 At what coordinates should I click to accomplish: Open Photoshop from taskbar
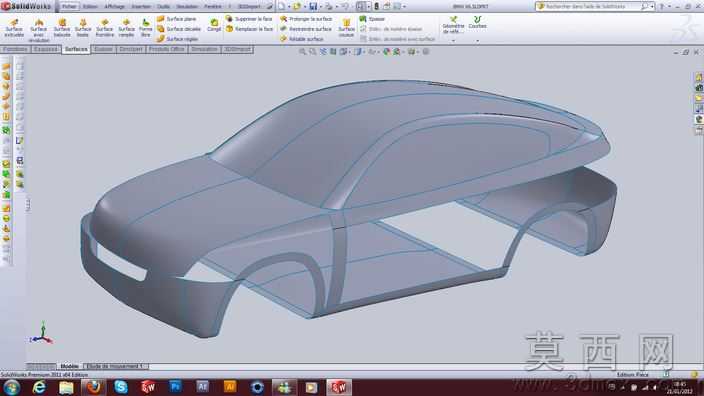(175, 387)
